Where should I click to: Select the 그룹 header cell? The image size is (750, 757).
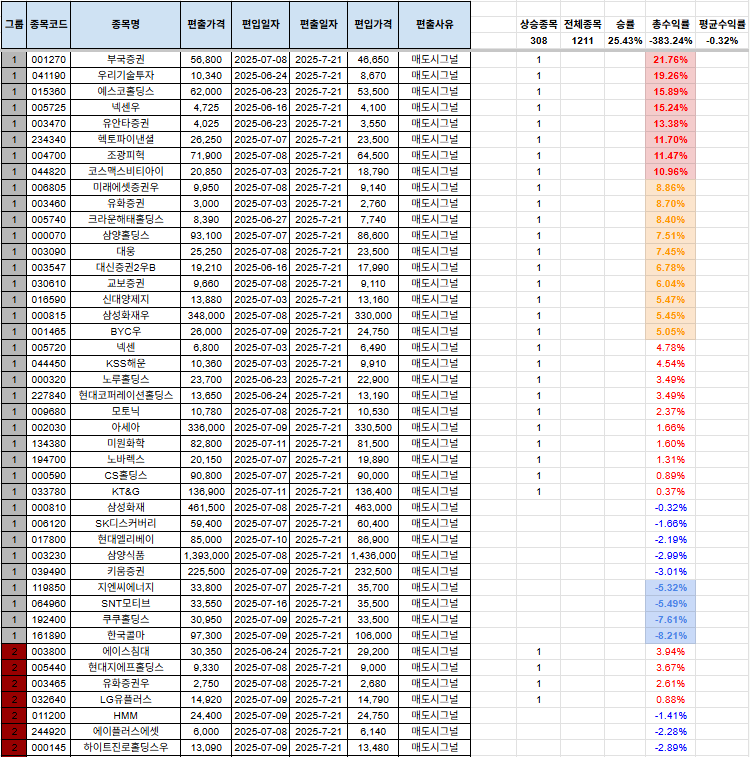click(14, 25)
